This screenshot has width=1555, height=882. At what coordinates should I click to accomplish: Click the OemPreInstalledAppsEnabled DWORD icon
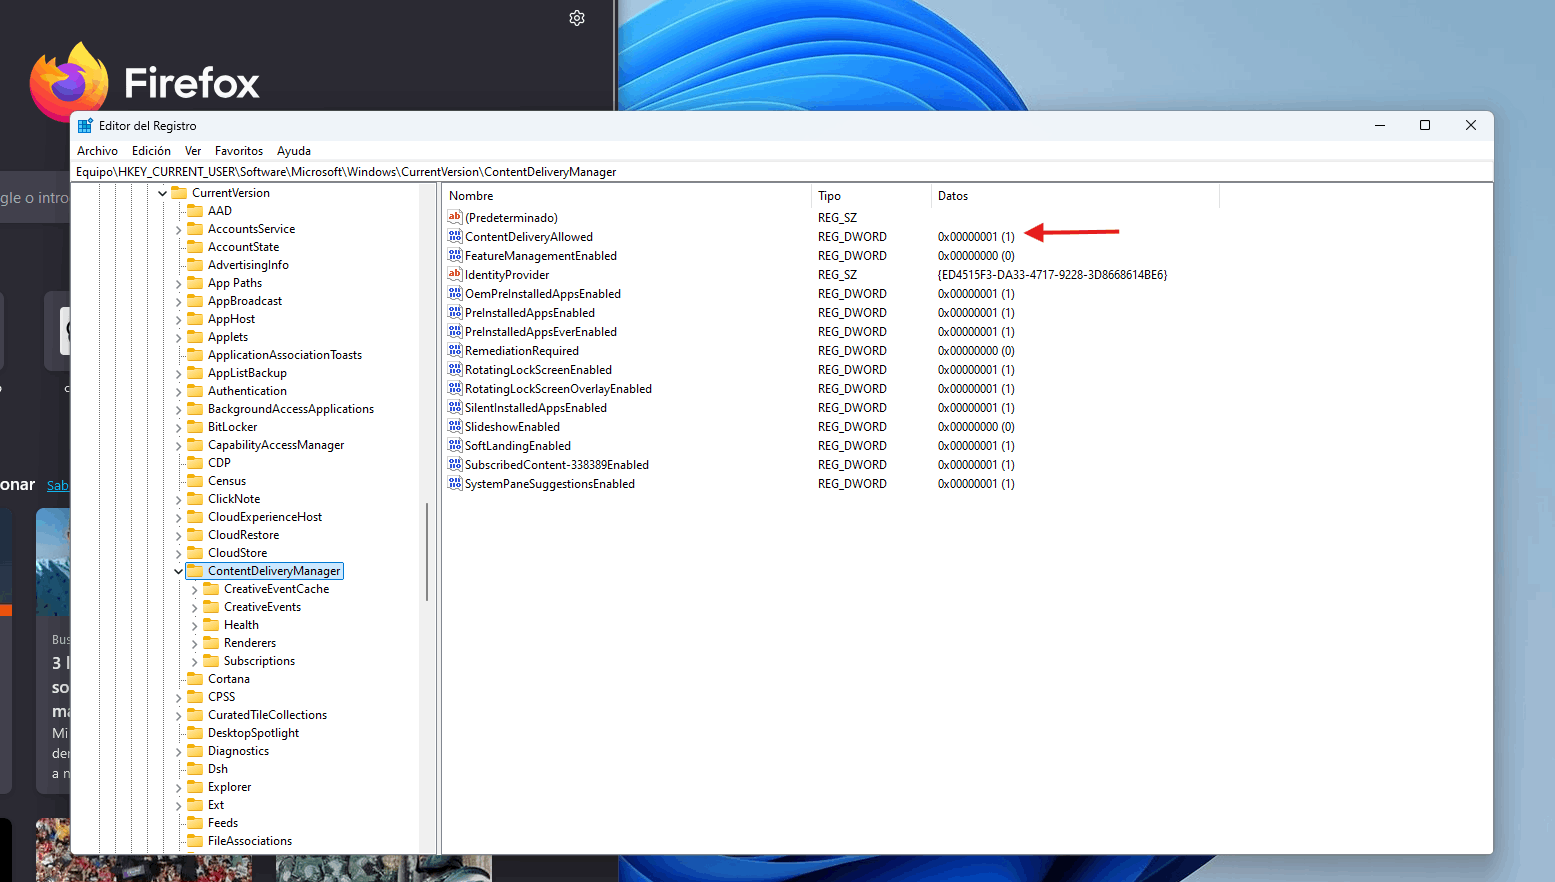455,293
